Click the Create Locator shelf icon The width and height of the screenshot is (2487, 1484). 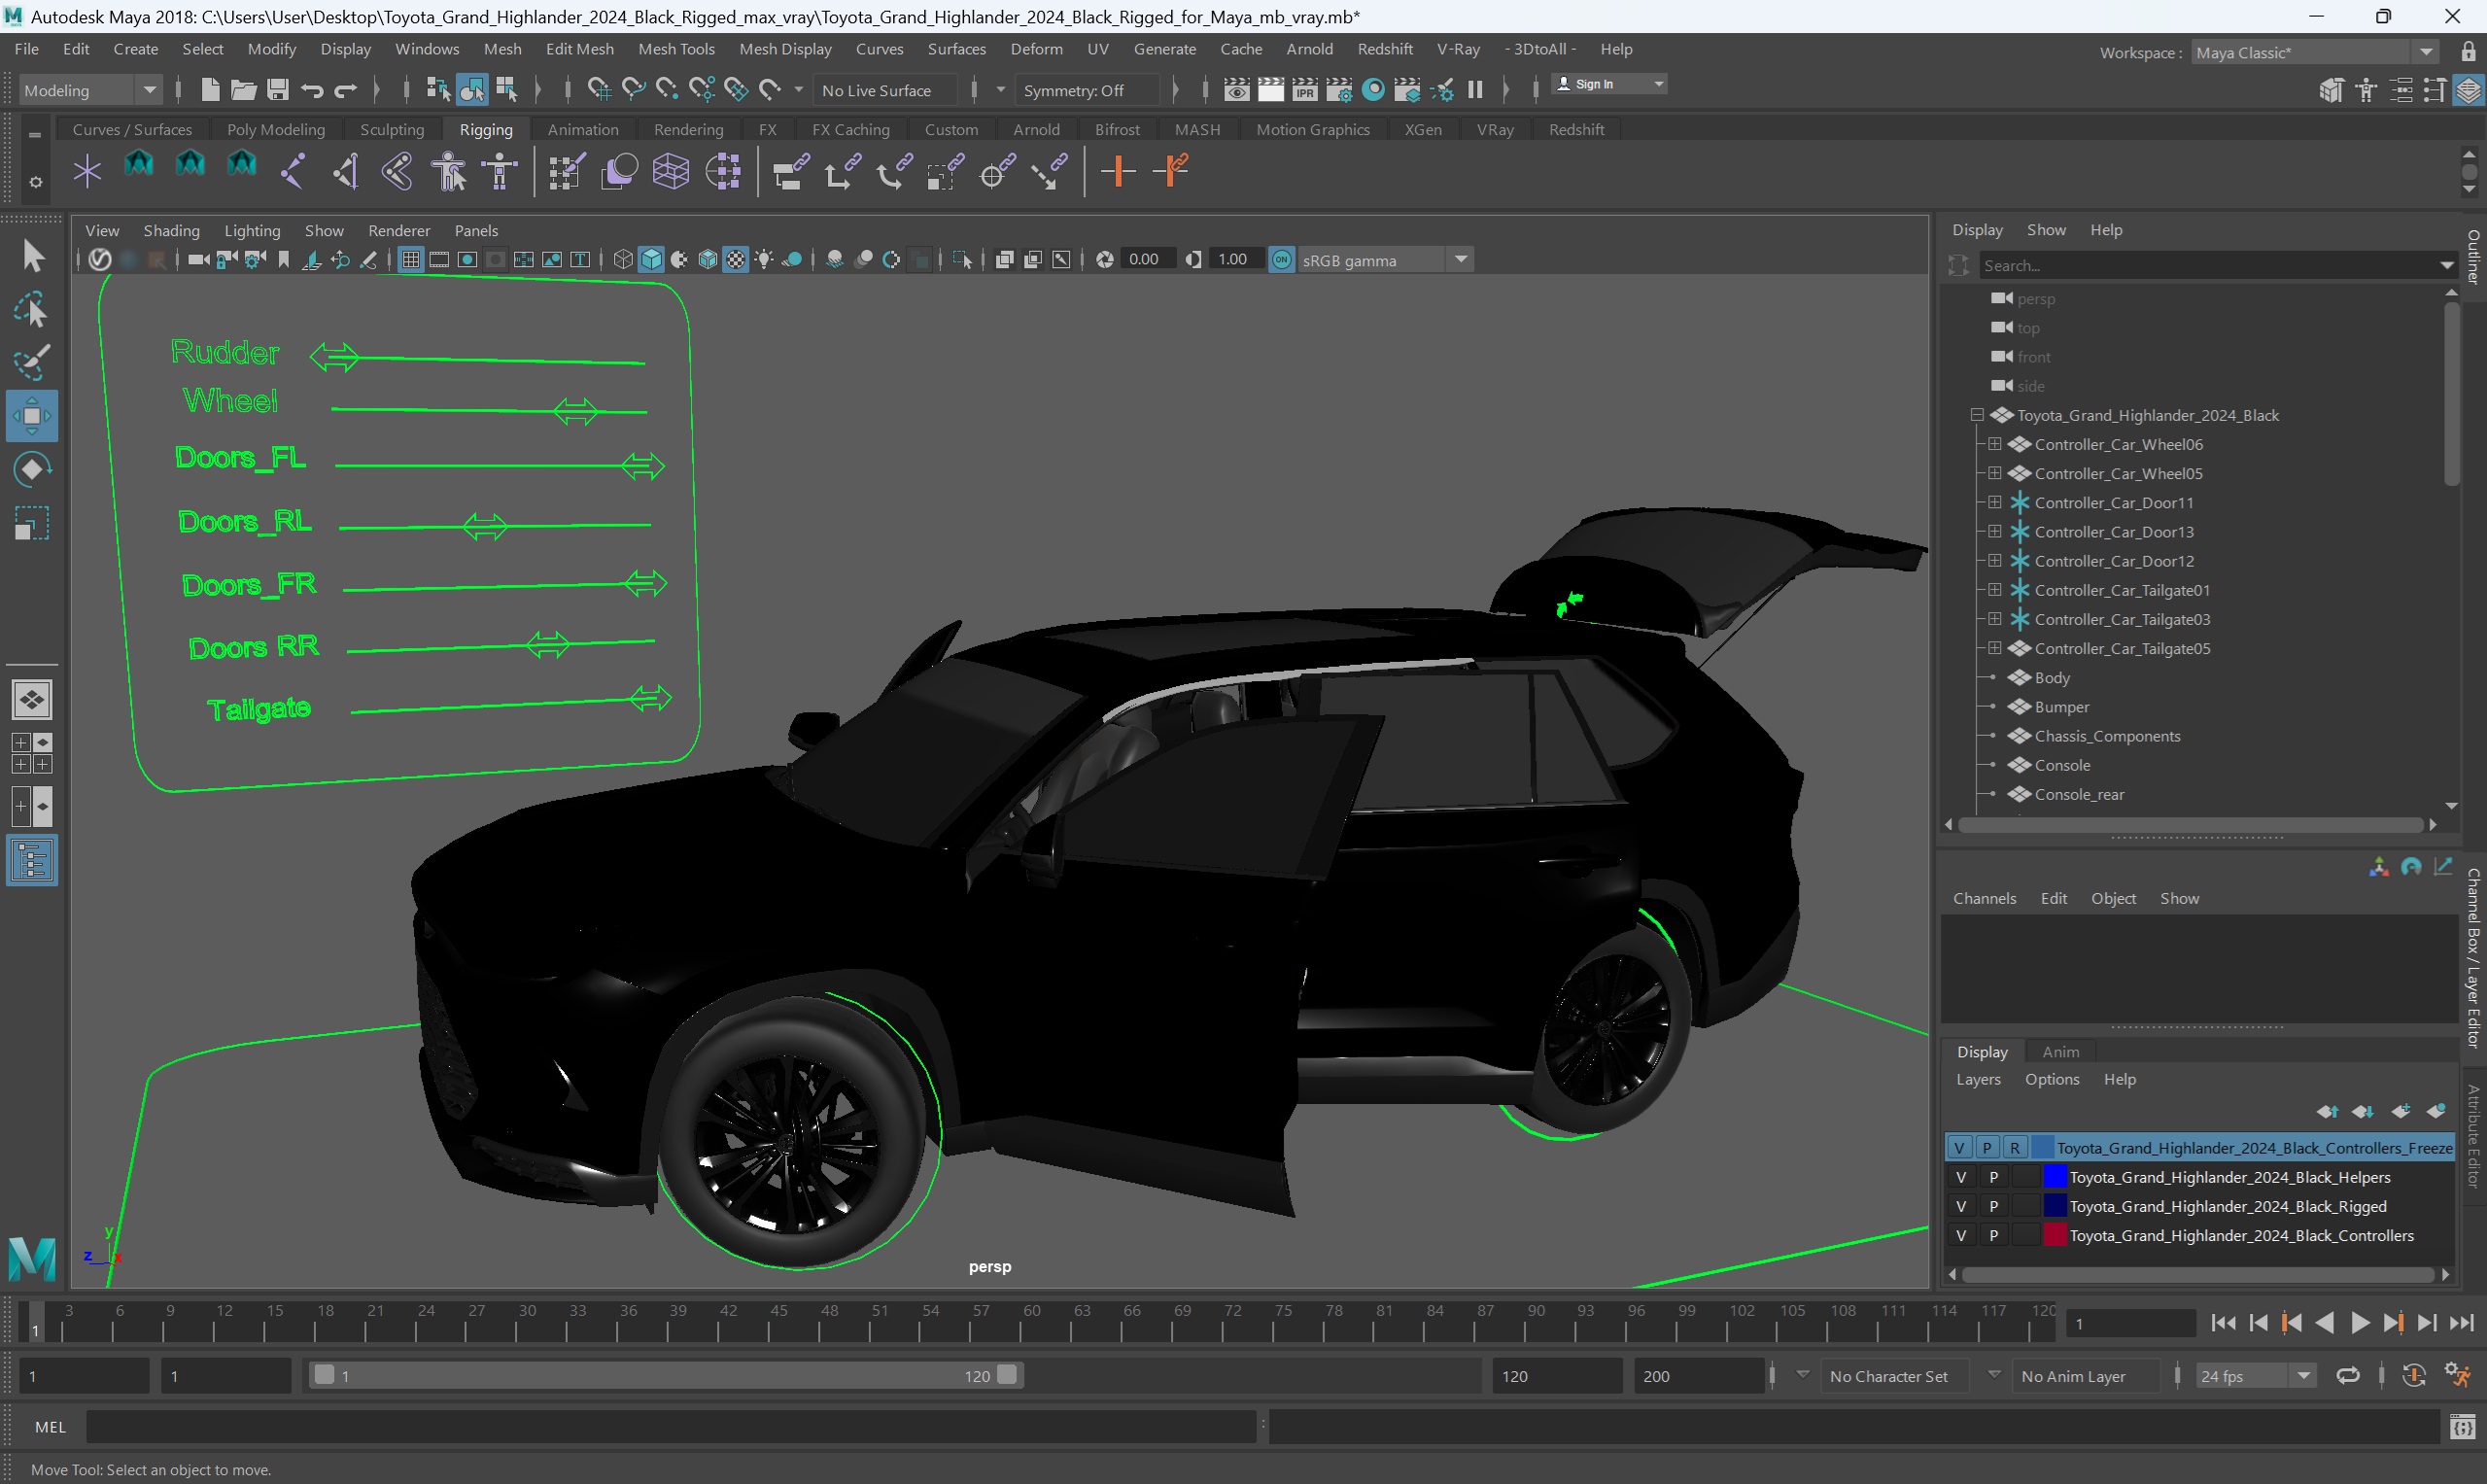click(88, 171)
